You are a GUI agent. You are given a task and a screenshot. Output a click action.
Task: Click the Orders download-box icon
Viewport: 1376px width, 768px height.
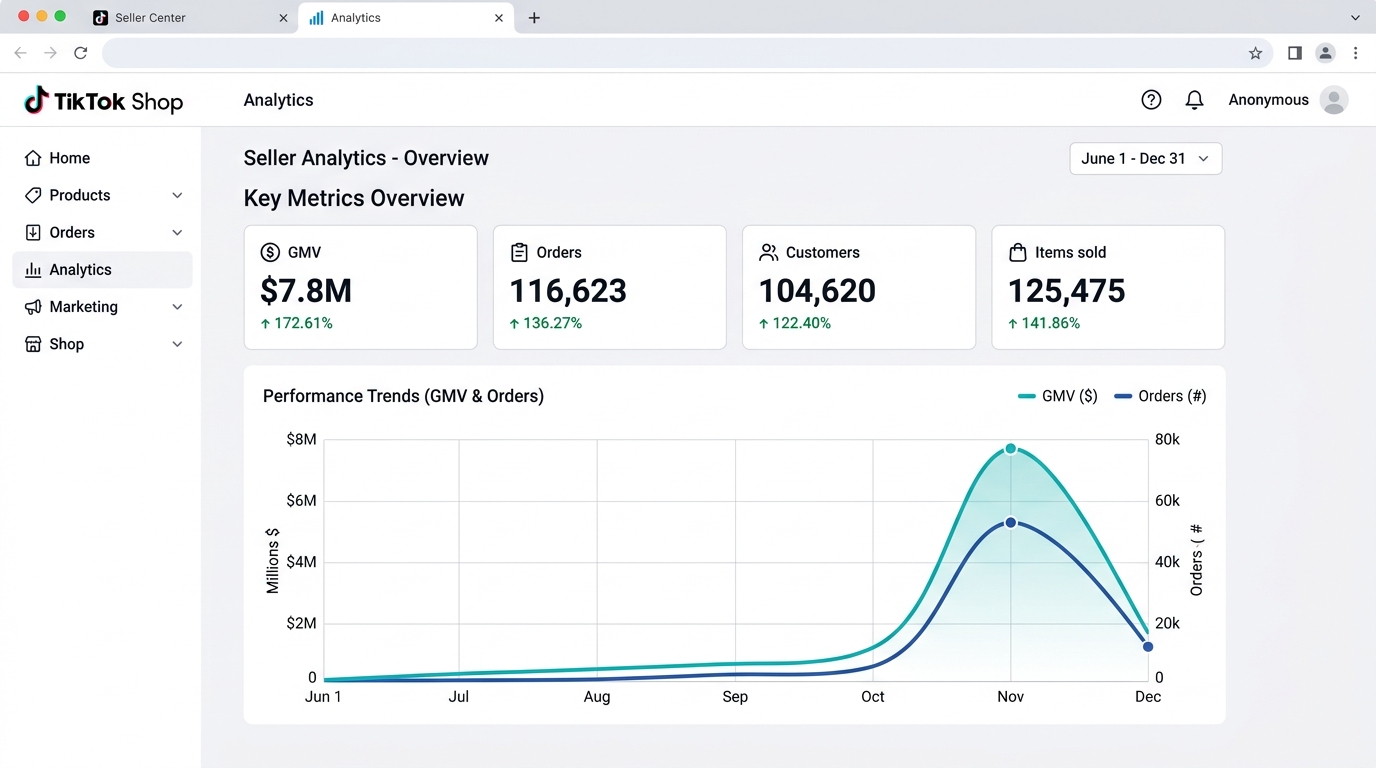(33, 232)
